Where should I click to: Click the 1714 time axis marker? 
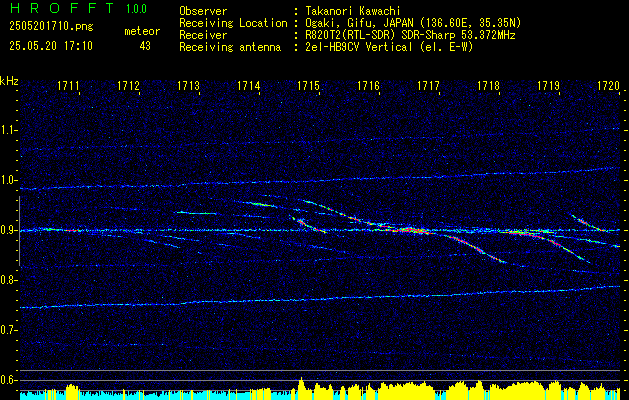(x=249, y=85)
